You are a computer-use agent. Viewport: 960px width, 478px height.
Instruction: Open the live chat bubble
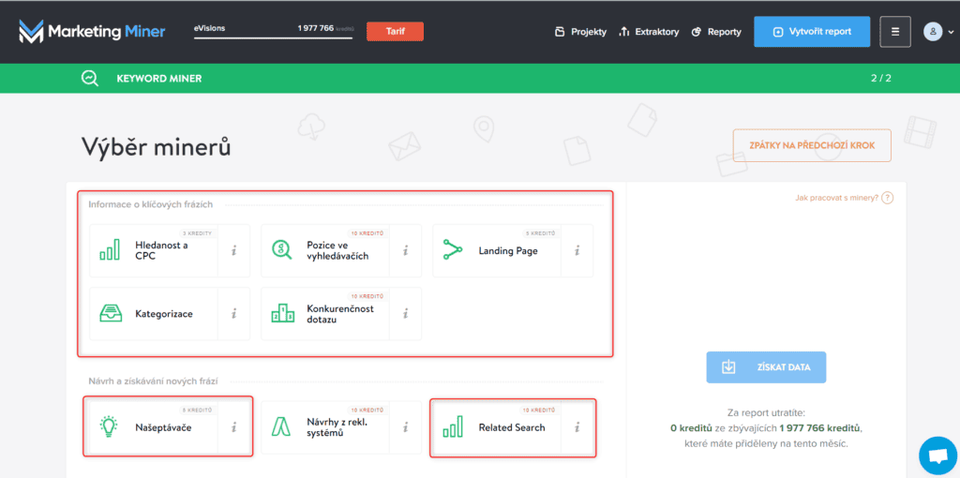point(937,456)
